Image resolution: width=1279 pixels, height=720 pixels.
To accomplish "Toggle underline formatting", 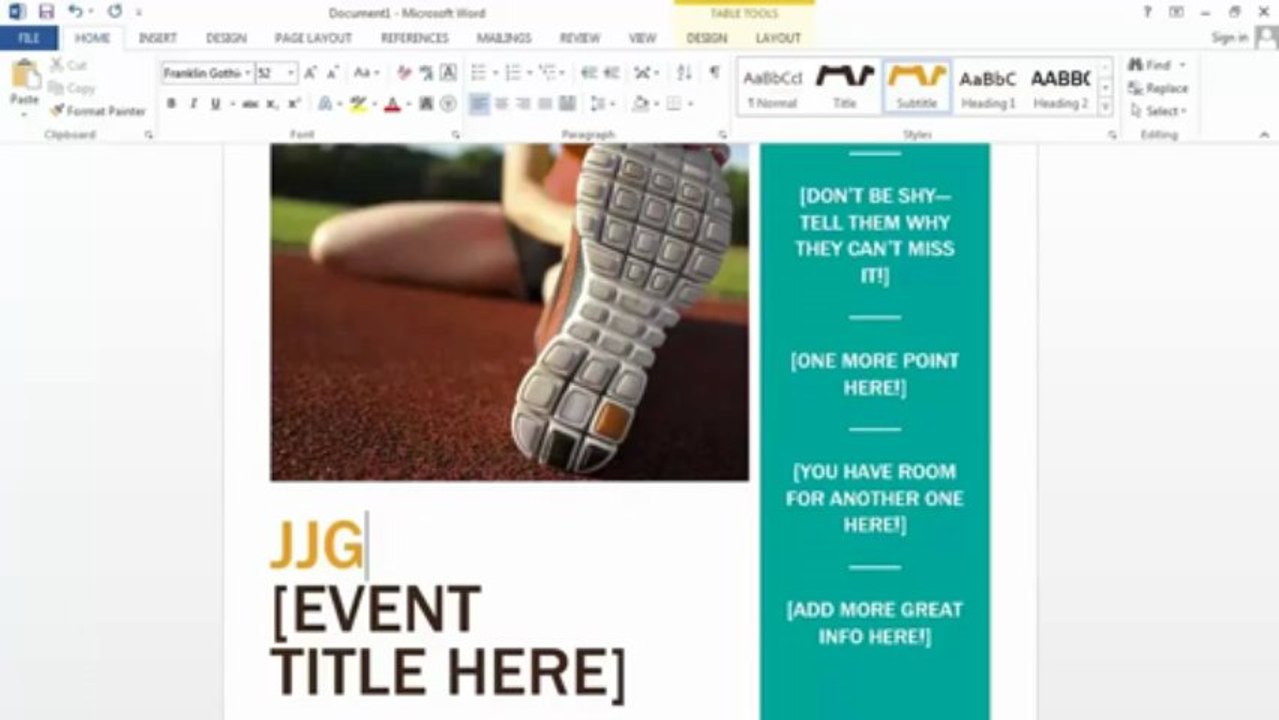I will point(214,104).
